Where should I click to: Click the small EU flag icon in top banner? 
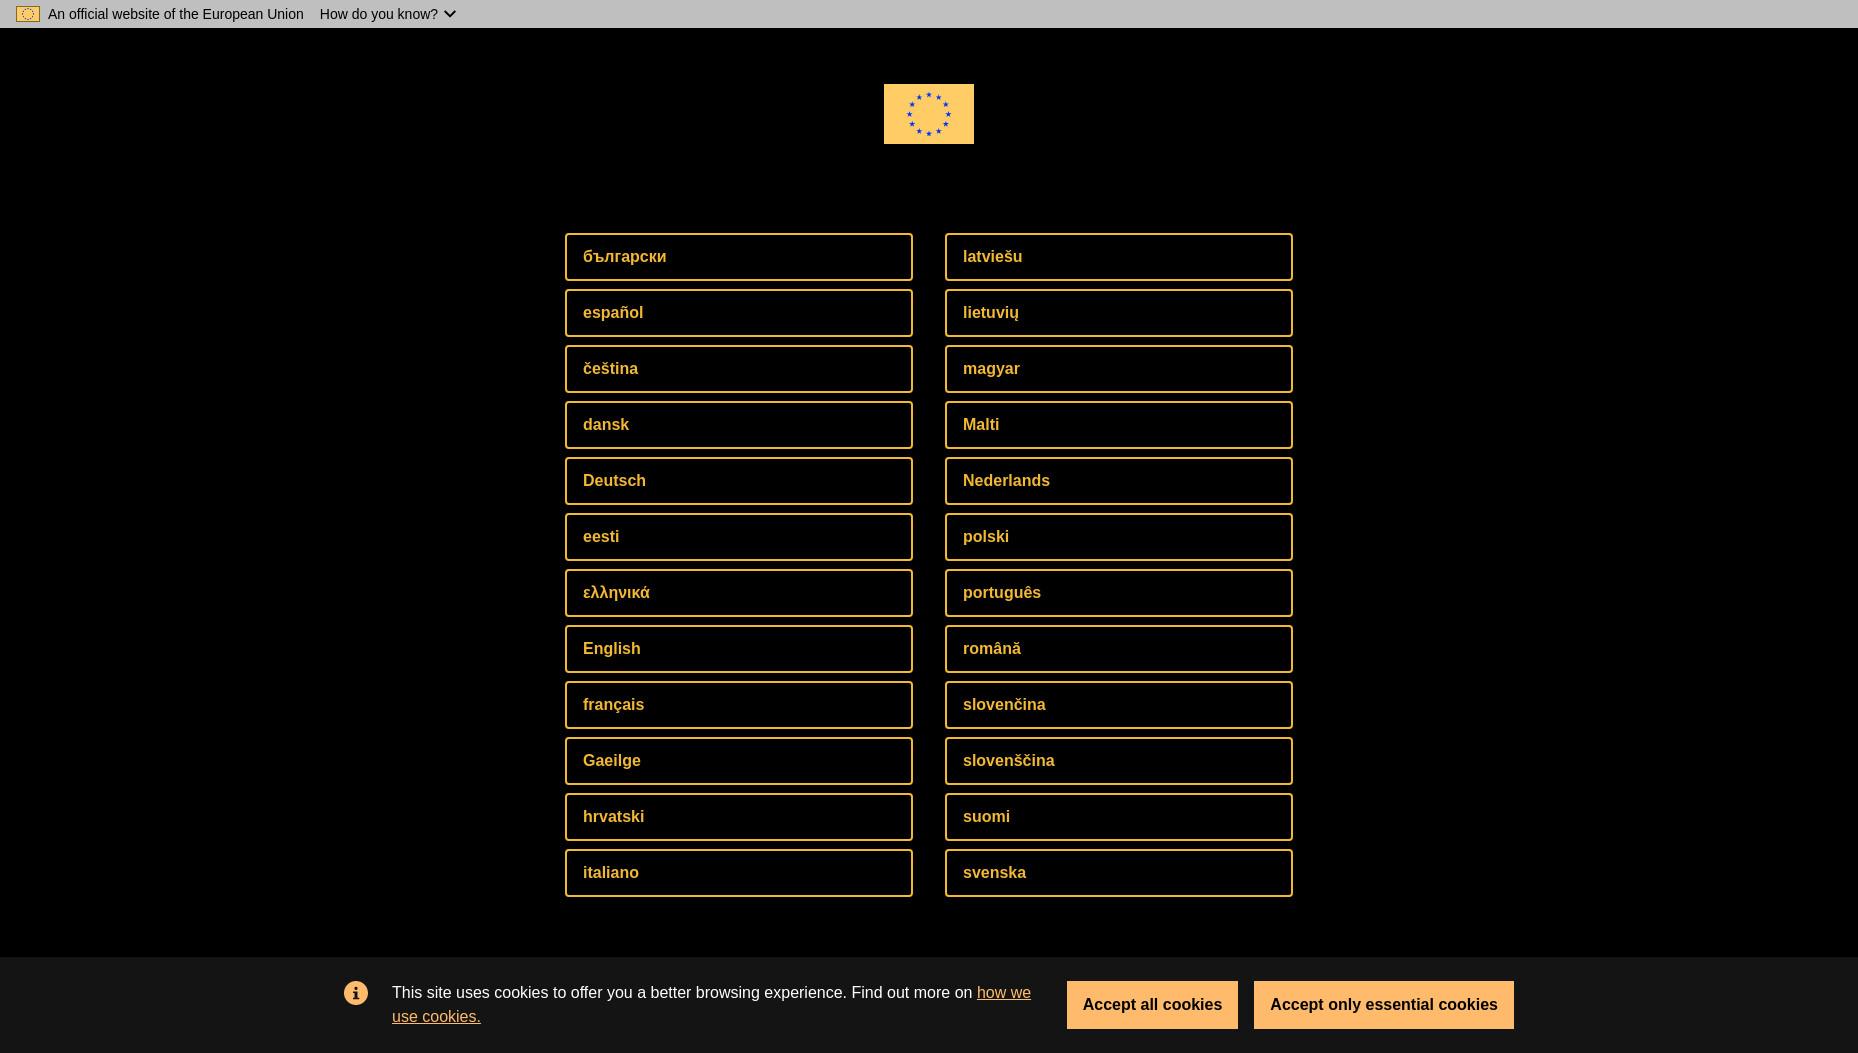tap(28, 14)
